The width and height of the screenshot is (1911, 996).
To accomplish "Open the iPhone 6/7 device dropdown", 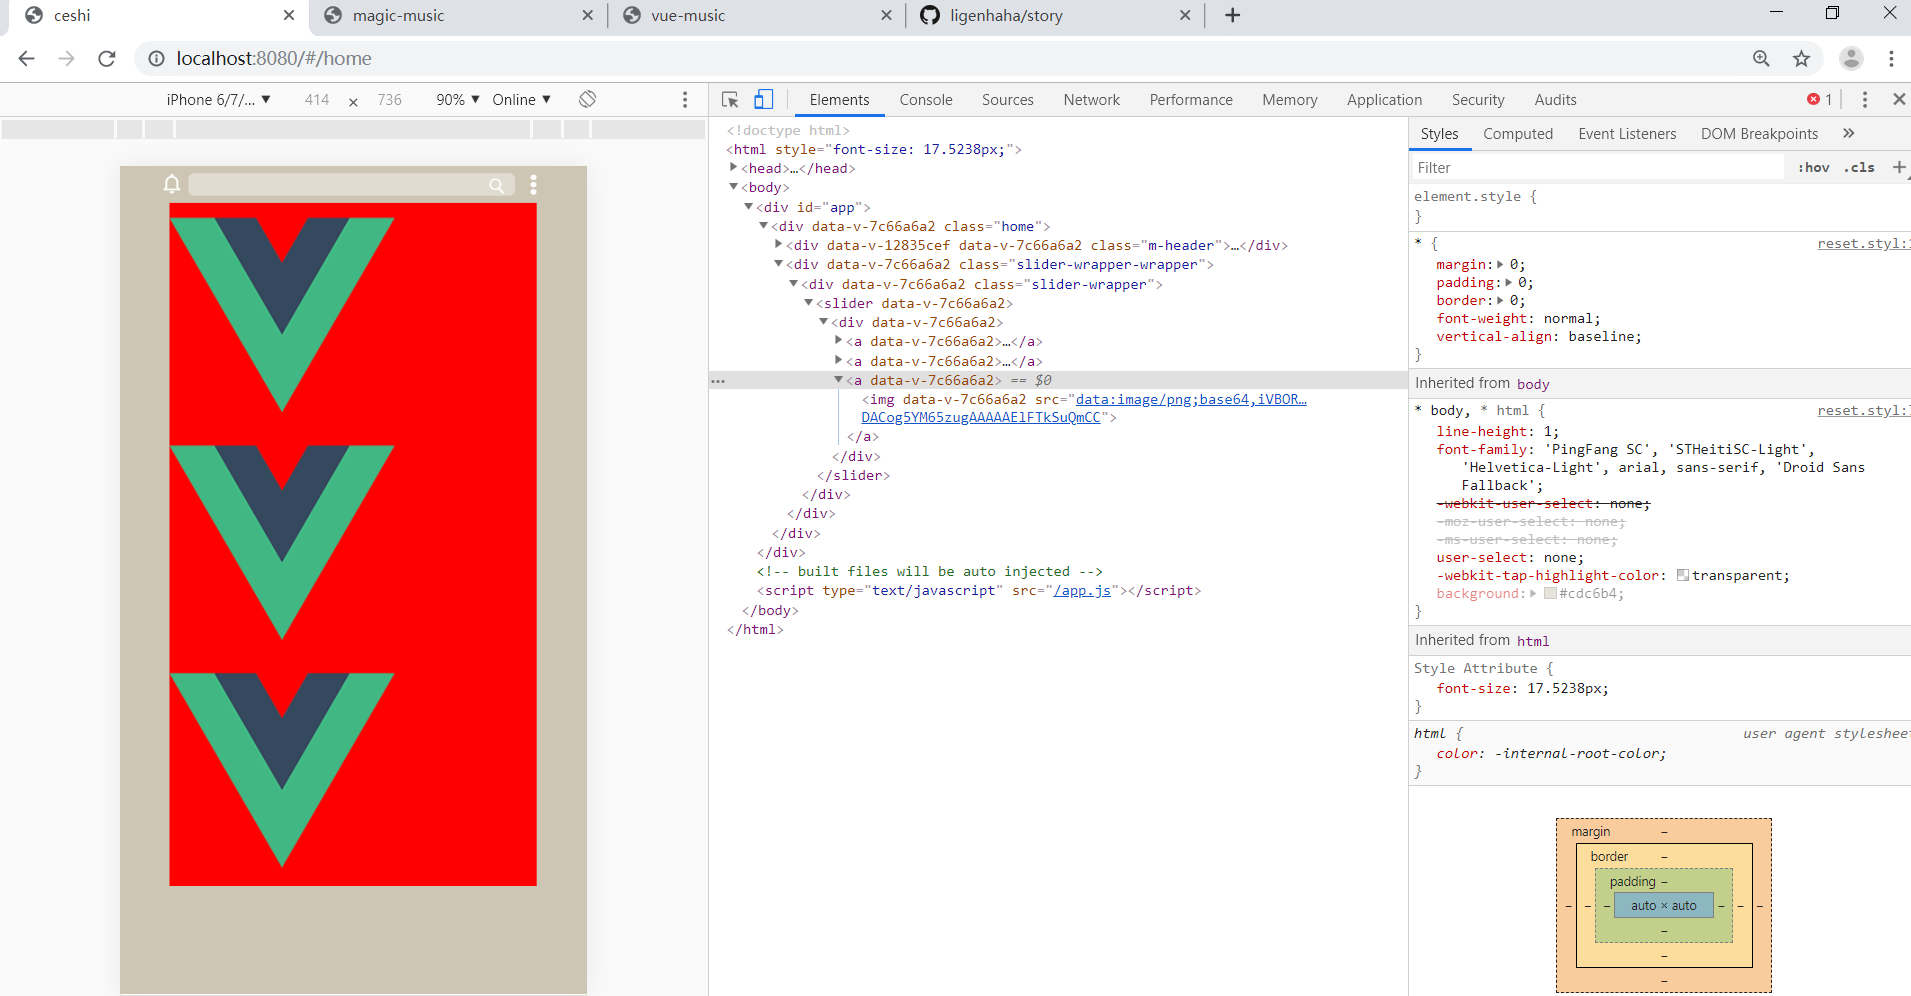I will pos(218,99).
